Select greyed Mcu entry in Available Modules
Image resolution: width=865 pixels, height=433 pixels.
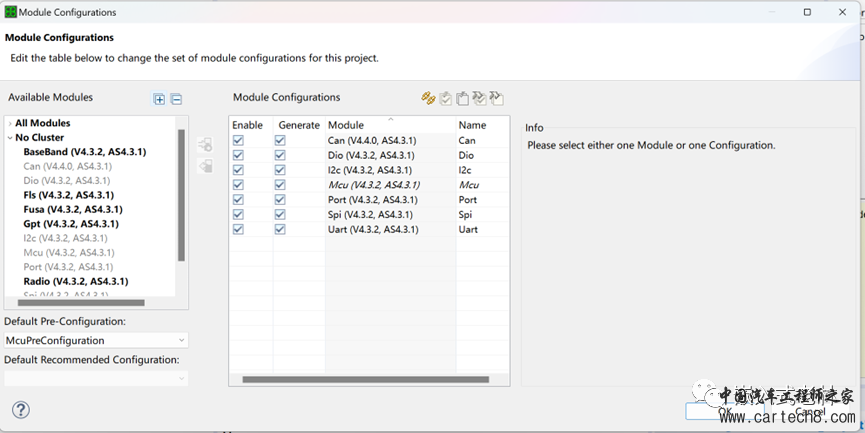68,252
